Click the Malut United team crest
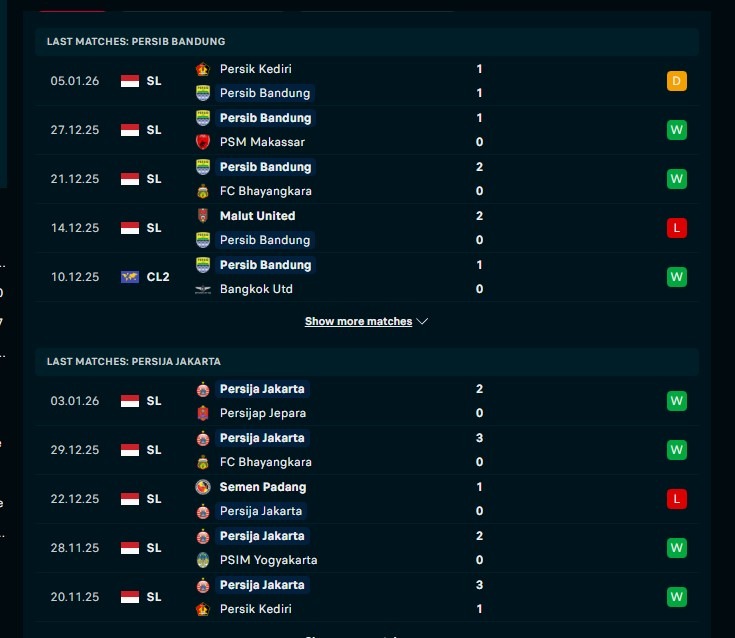The image size is (735, 638). [x=203, y=216]
